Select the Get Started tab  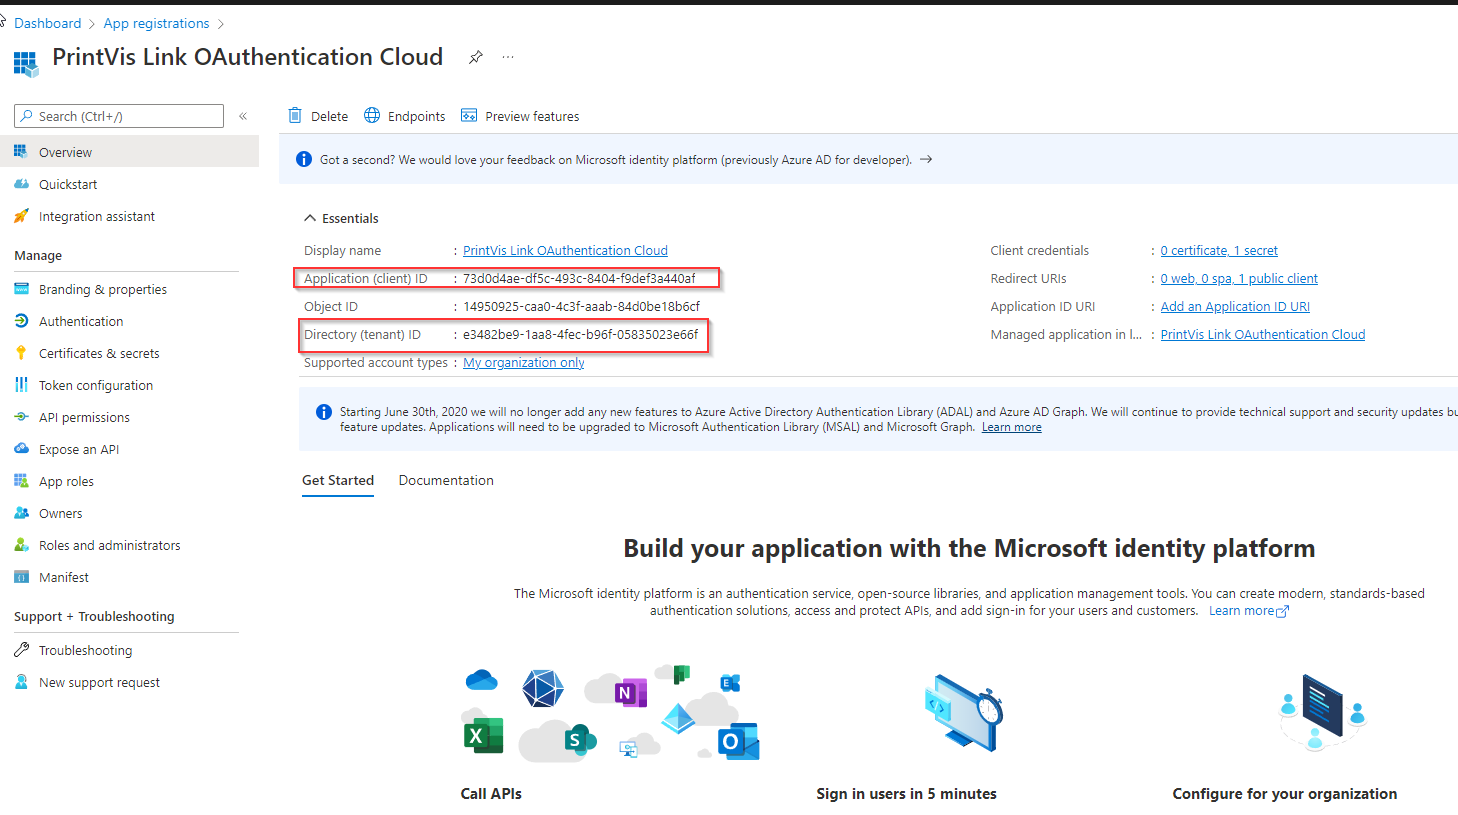click(x=338, y=480)
